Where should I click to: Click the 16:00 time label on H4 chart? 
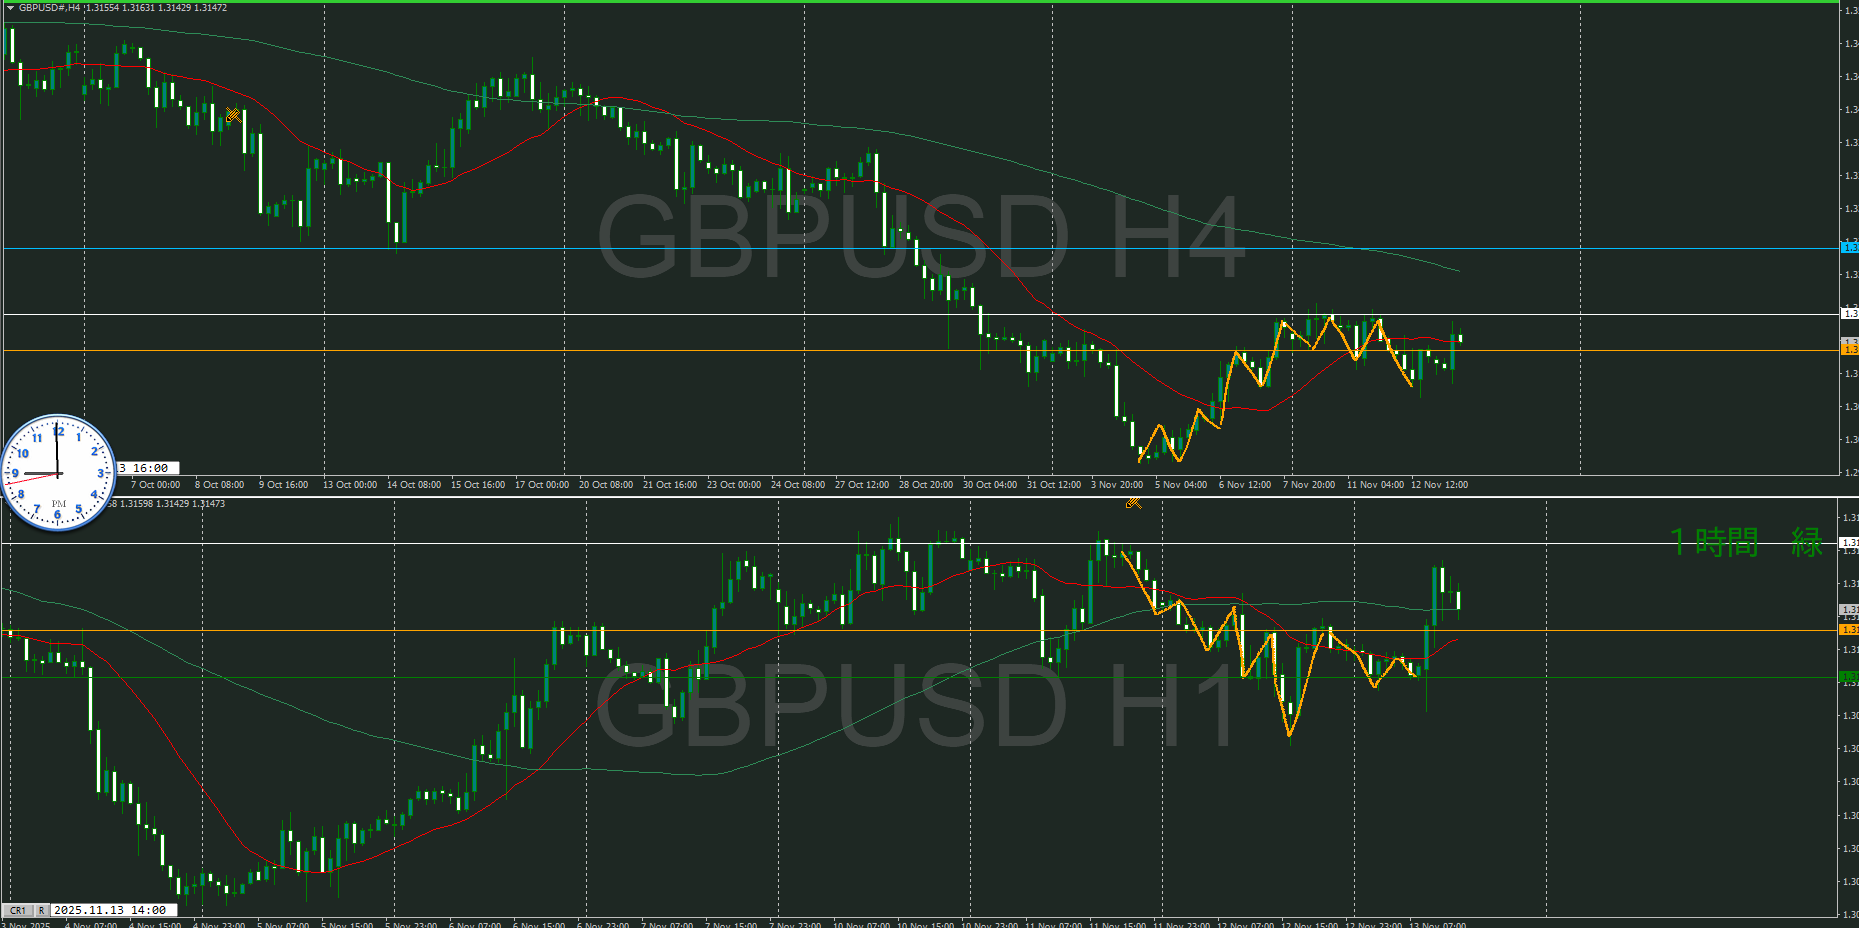148,468
